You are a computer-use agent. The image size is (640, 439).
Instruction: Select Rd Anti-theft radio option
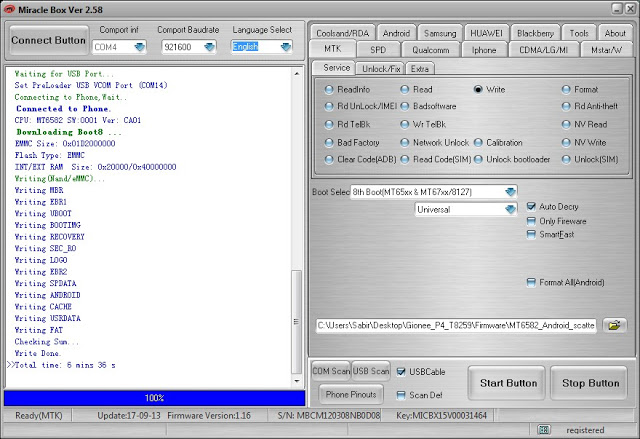click(x=590, y=106)
